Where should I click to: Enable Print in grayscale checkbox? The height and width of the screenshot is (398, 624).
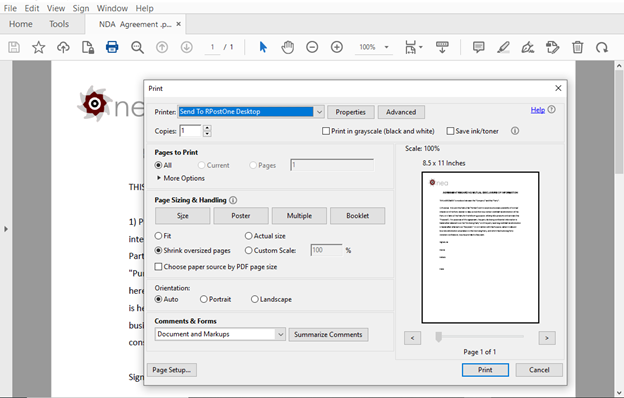[326, 131]
